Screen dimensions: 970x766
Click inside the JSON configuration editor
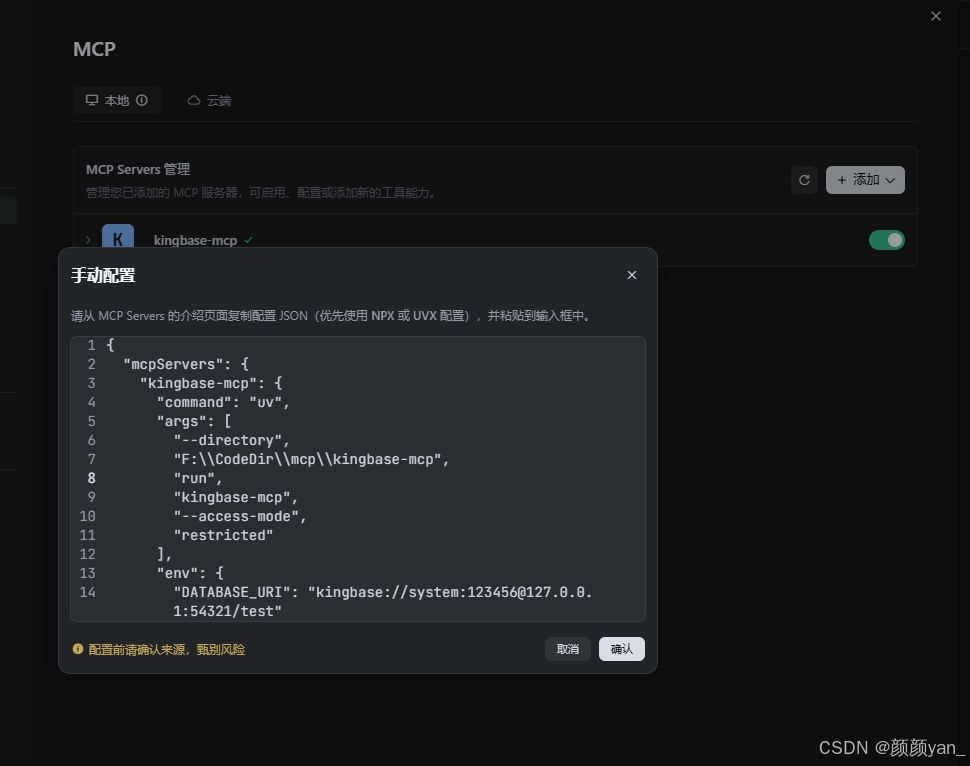point(358,479)
